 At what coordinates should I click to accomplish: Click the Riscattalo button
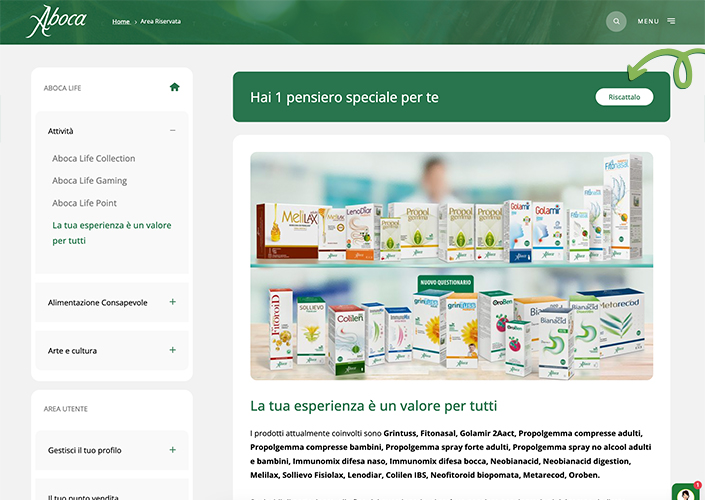click(x=624, y=97)
